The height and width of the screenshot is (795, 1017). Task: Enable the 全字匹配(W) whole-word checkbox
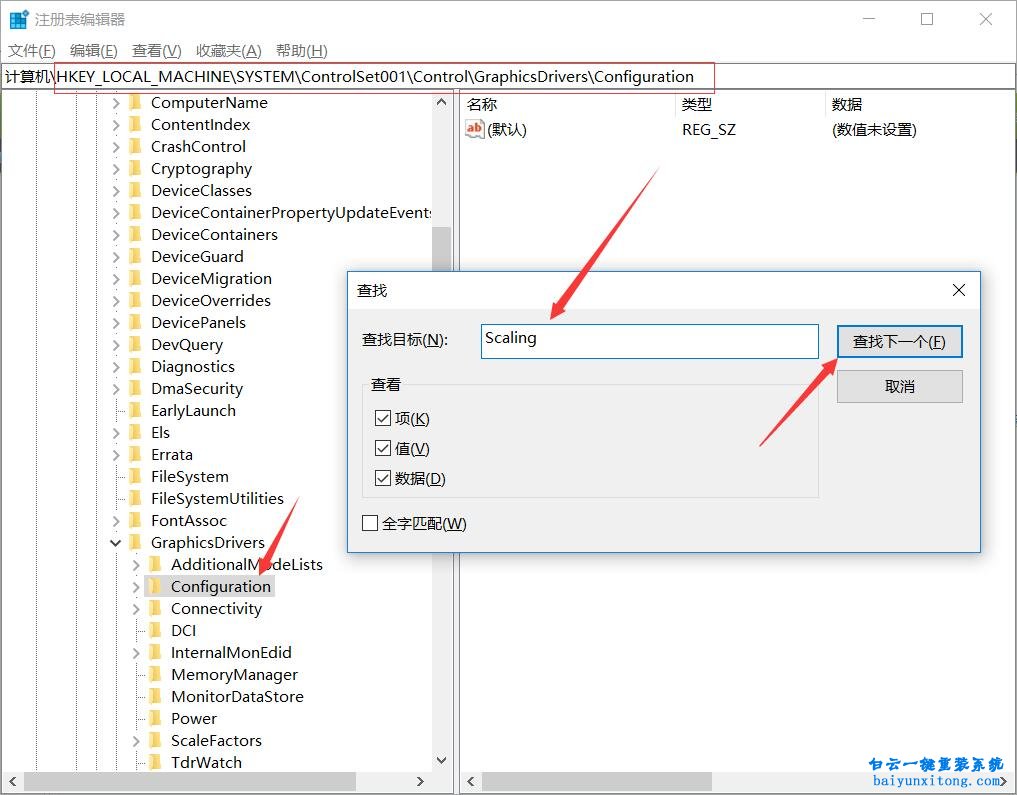point(370,523)
